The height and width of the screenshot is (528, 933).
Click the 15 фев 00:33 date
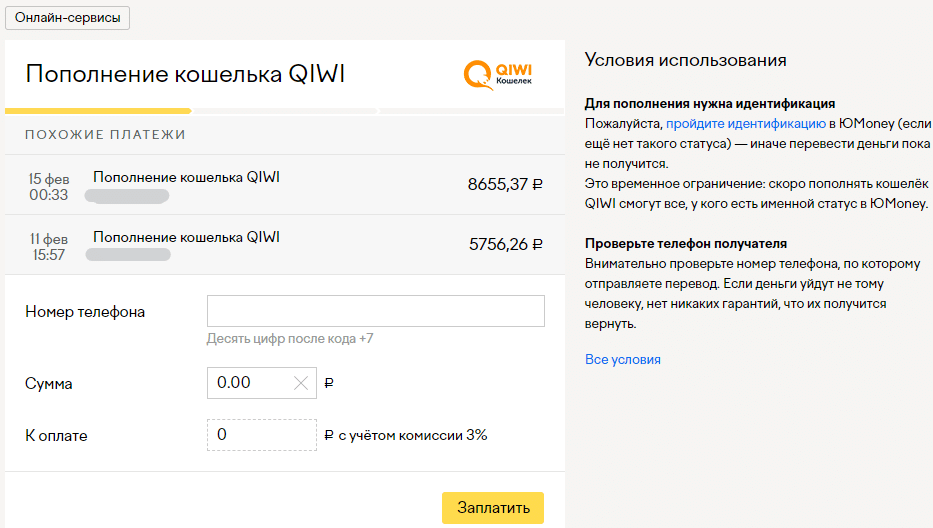[x=49, y=187]
